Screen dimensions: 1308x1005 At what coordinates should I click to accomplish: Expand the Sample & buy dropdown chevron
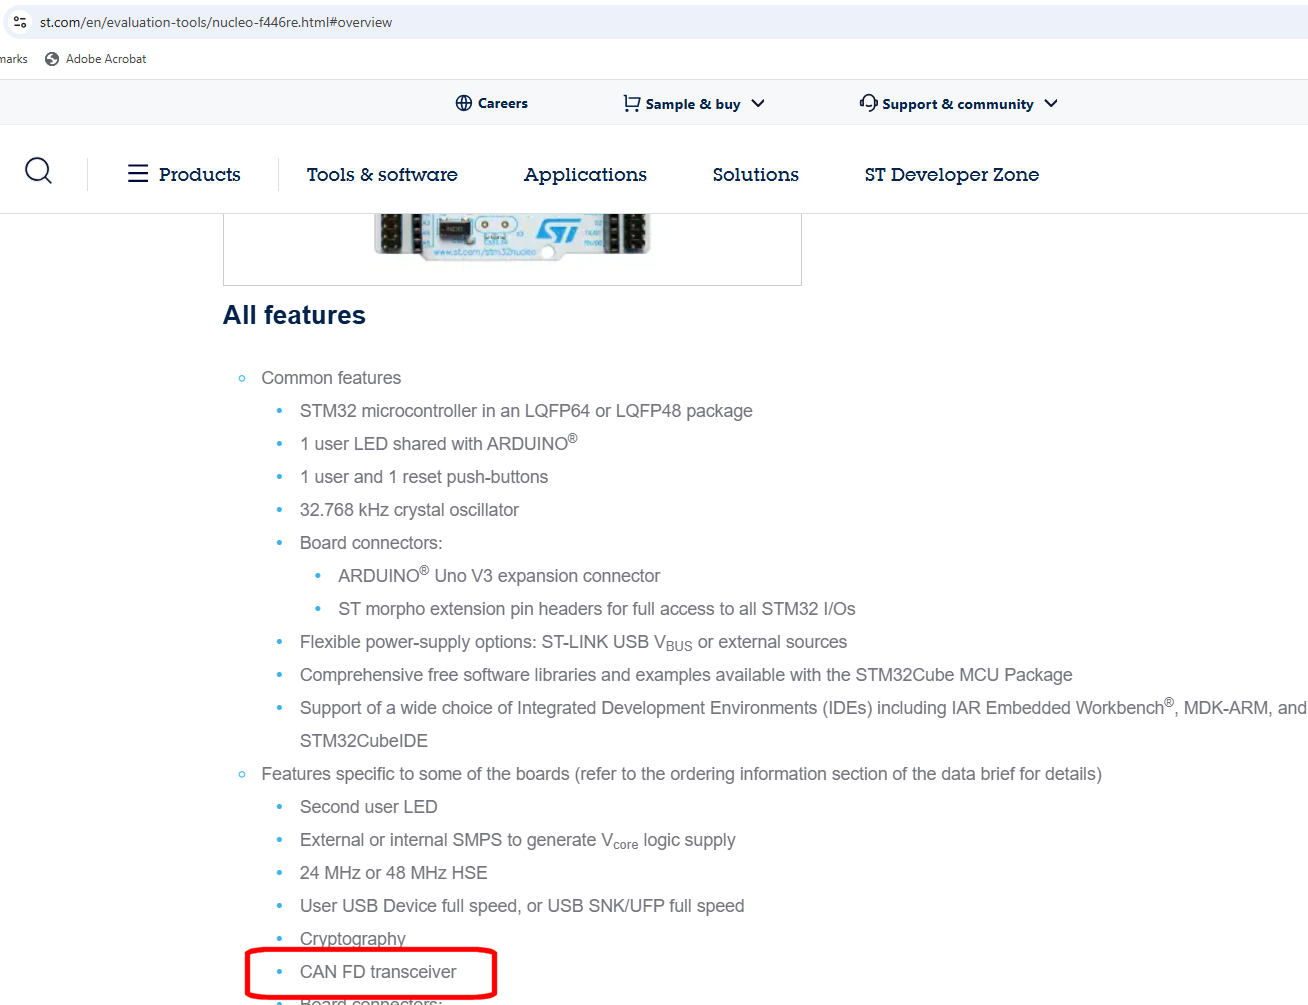click(758, 104)
